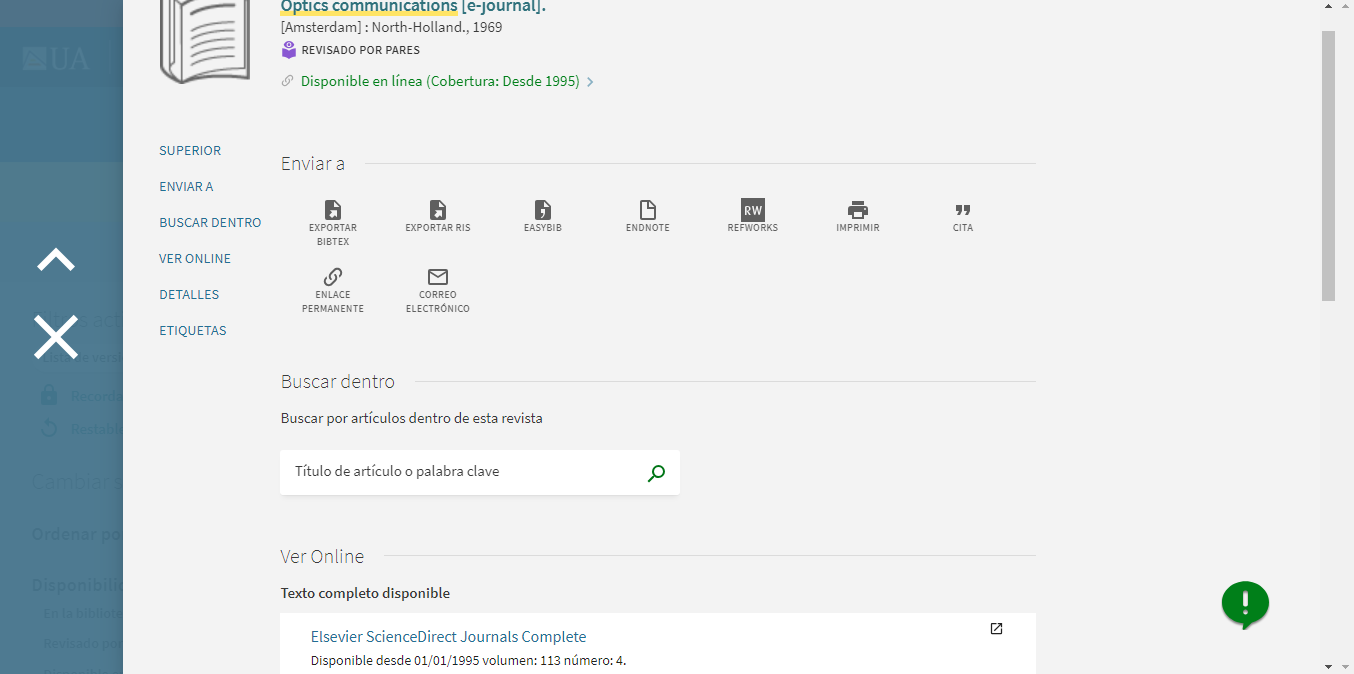The image size is (1354, 674).
Task: Open Elsevier link in new window icon
Action: point(996,629)
